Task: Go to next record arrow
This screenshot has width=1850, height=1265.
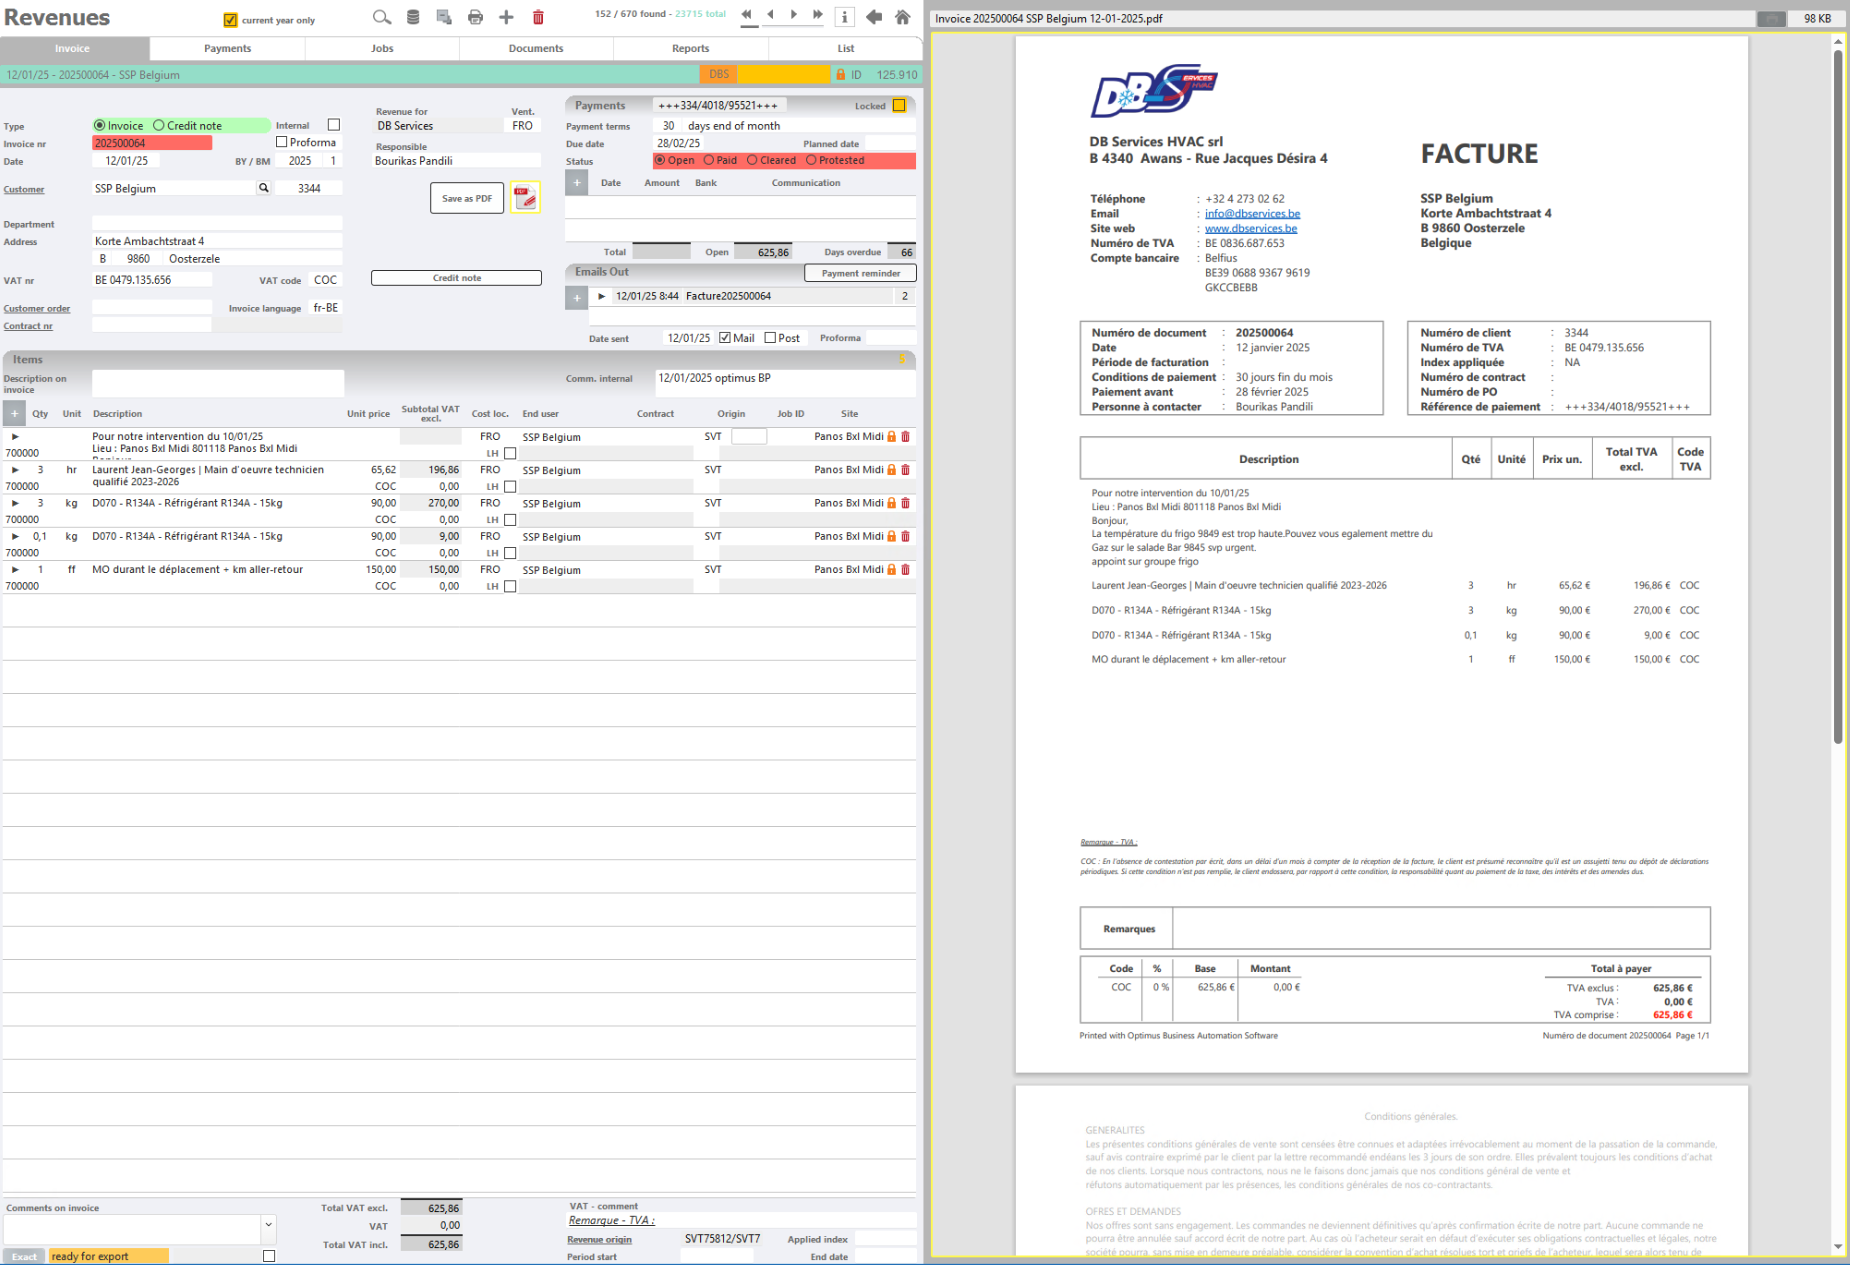Action: pos(794,15)
